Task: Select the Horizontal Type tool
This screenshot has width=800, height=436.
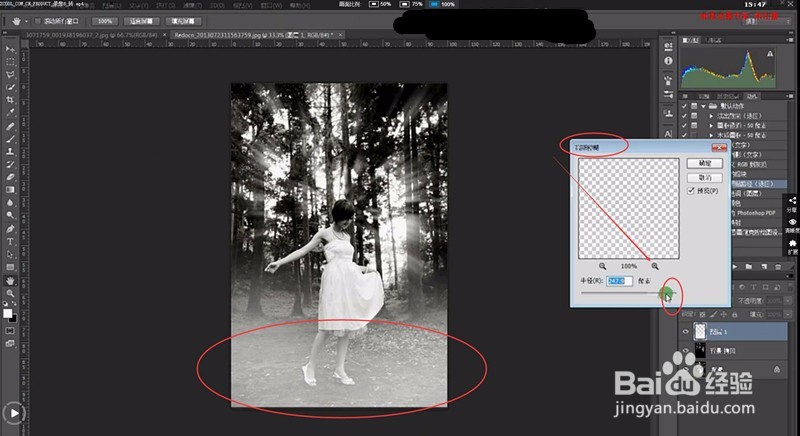Action: point(10,241)
